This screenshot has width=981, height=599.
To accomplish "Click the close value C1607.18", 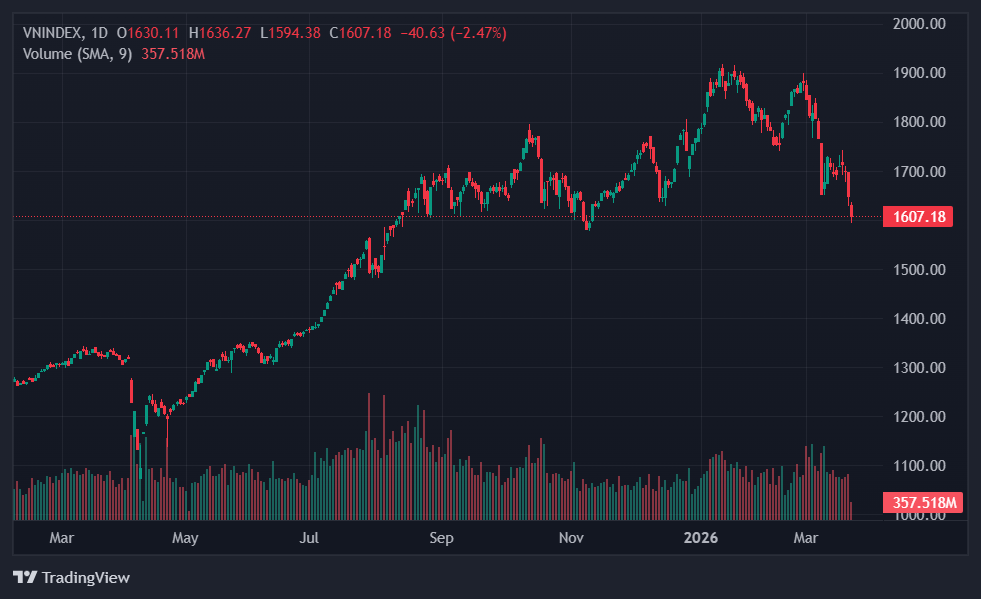I will point(361,33).
